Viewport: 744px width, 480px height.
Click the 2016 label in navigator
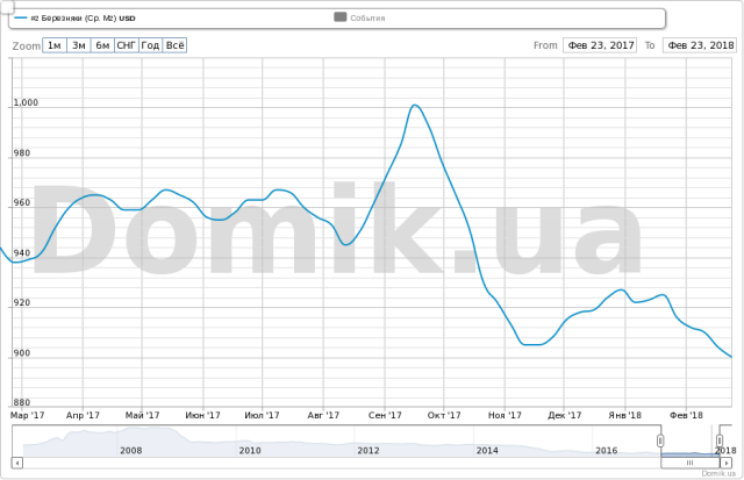click(606, 450)
